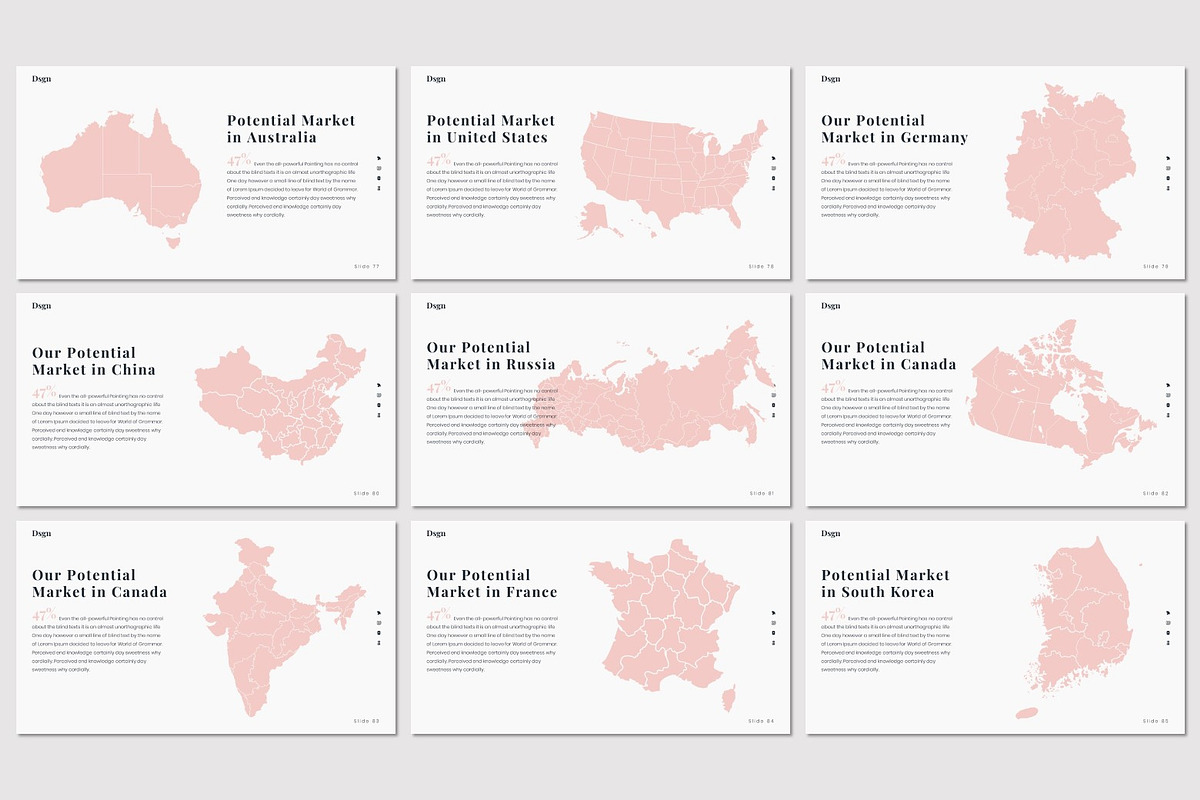The image size is (1200, 800).
Task: Click the 'Market in Canada' title on slide 83
Action: point(100,592)
